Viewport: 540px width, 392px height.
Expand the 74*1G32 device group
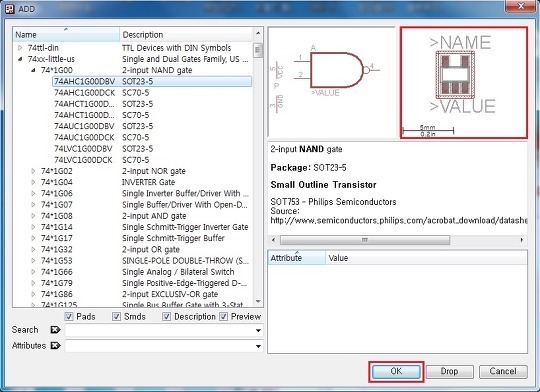pos(33,249)
